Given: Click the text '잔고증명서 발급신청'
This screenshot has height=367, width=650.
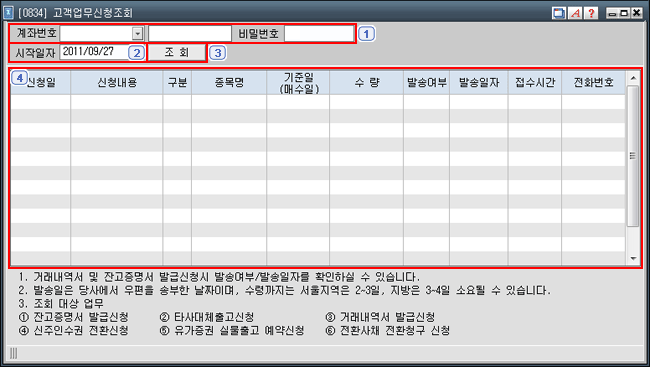Looking at the screenshot, I should pyautogui.click(x=81, y=317).
